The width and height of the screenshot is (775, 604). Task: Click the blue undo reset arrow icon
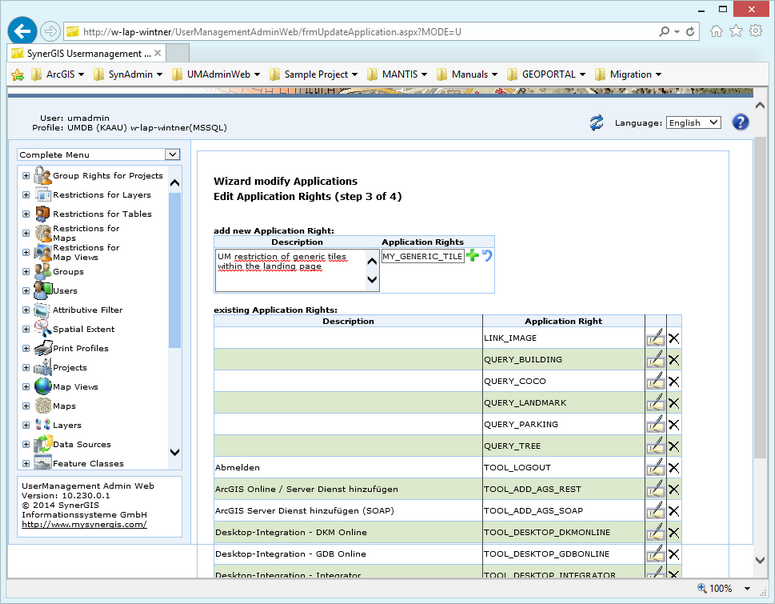coord(487,256)
